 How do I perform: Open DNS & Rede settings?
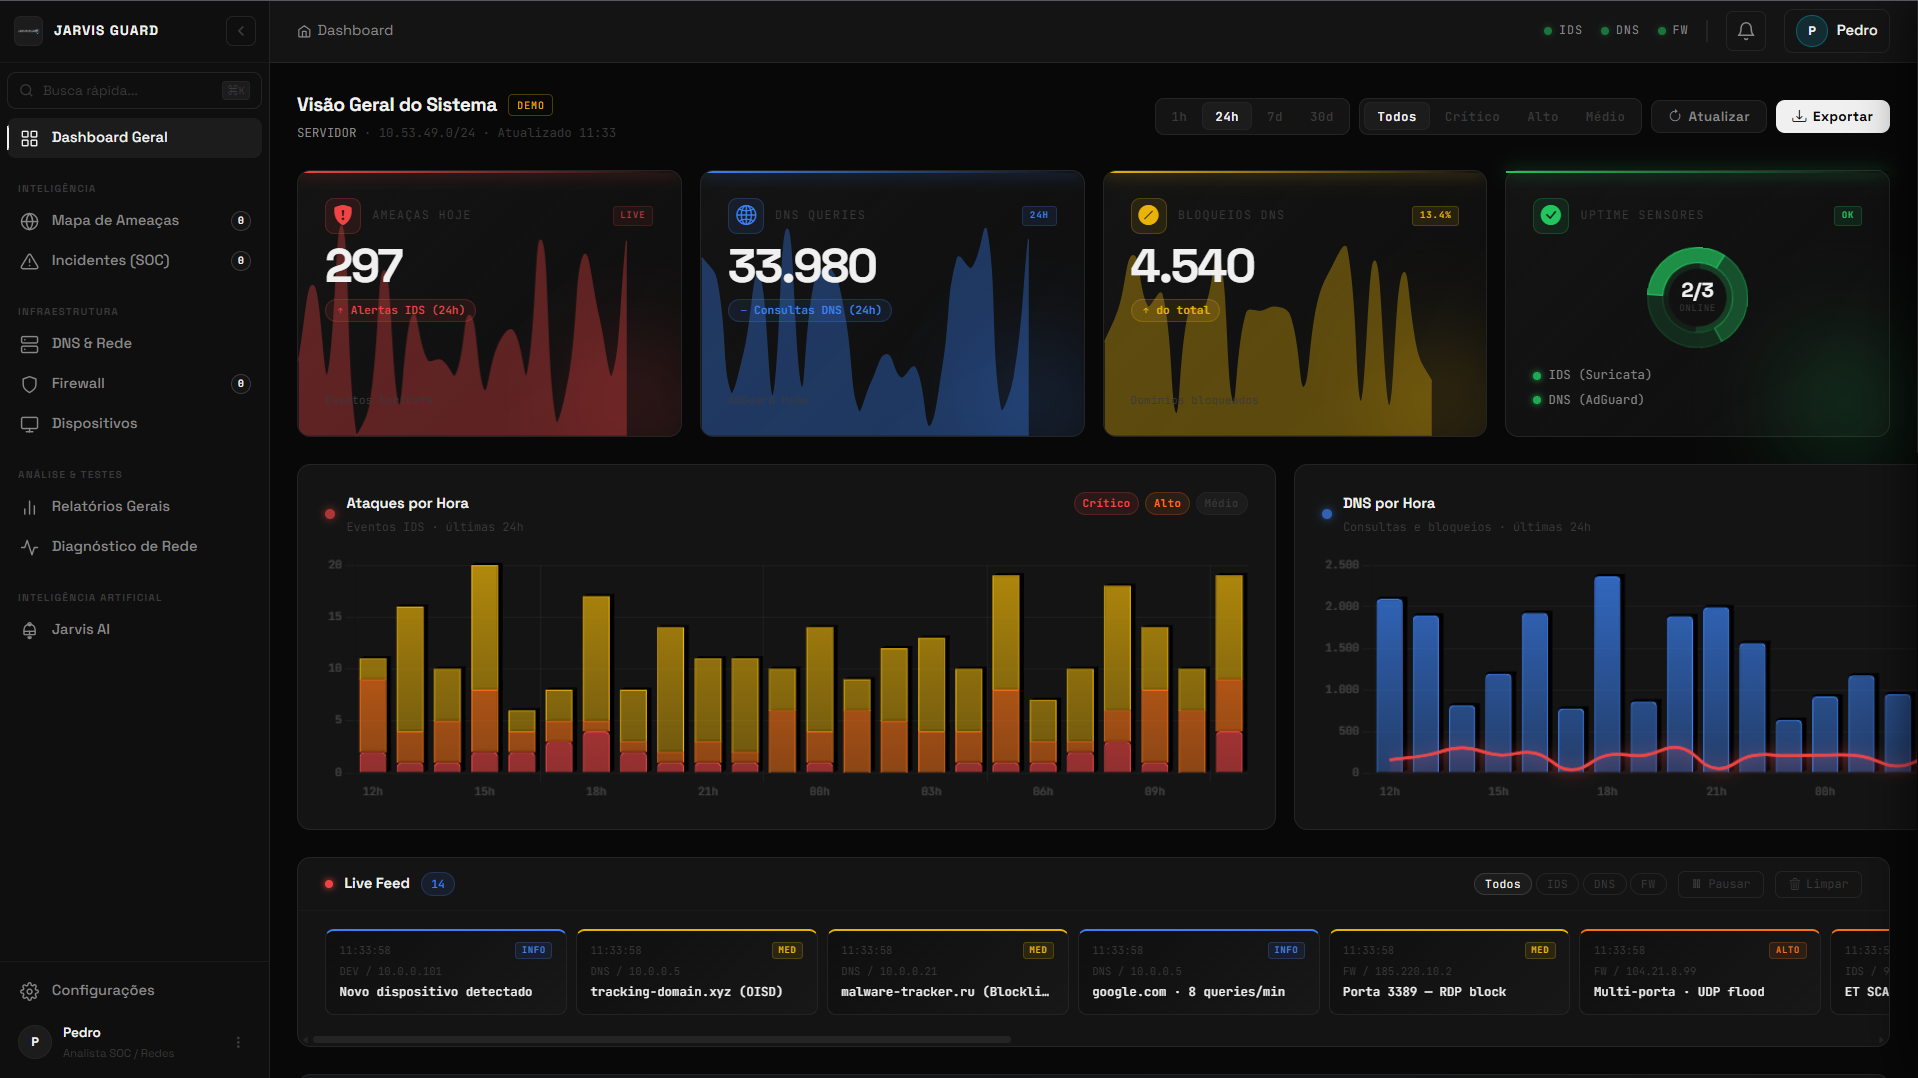coord(91,343)
